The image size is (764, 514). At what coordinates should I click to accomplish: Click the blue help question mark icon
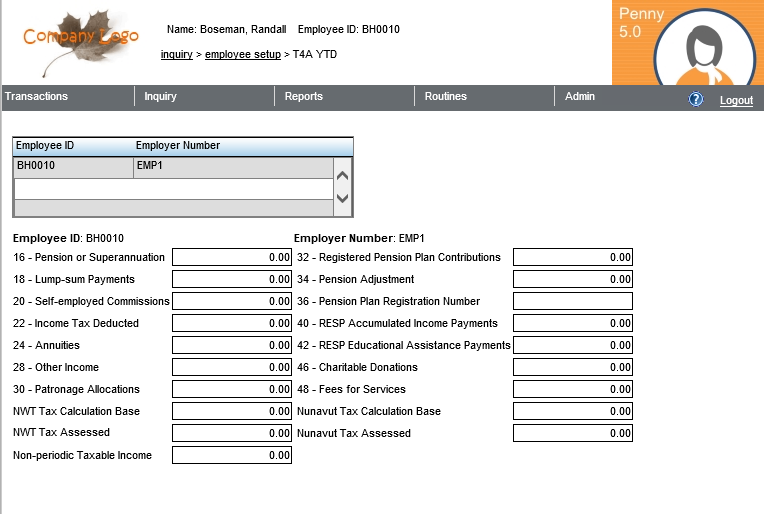(696, 99)
